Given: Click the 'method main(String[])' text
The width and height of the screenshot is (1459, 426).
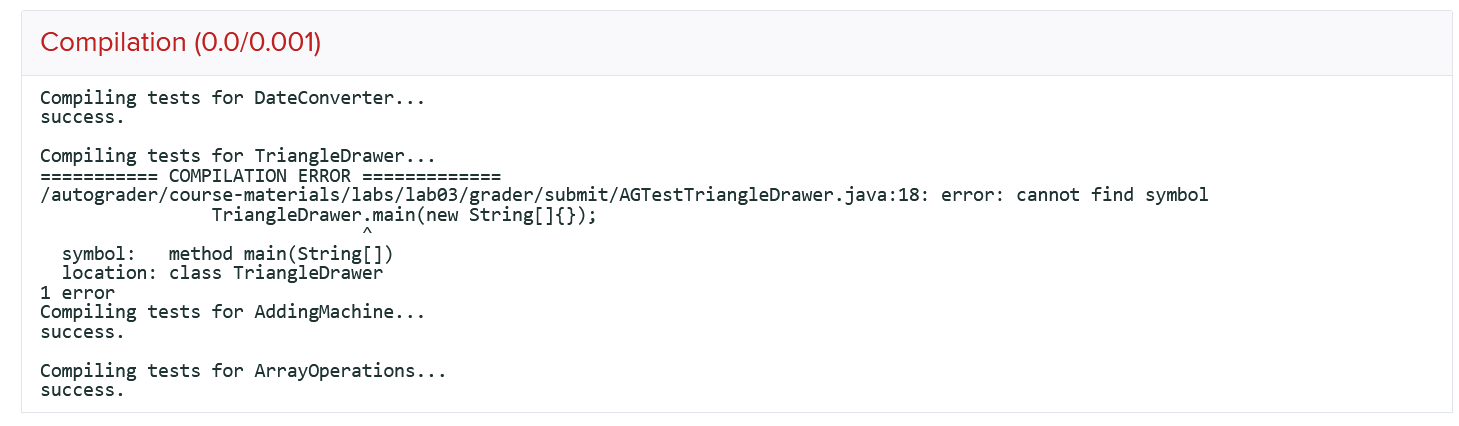Looking at the screenshot, I should coord(281,254).
